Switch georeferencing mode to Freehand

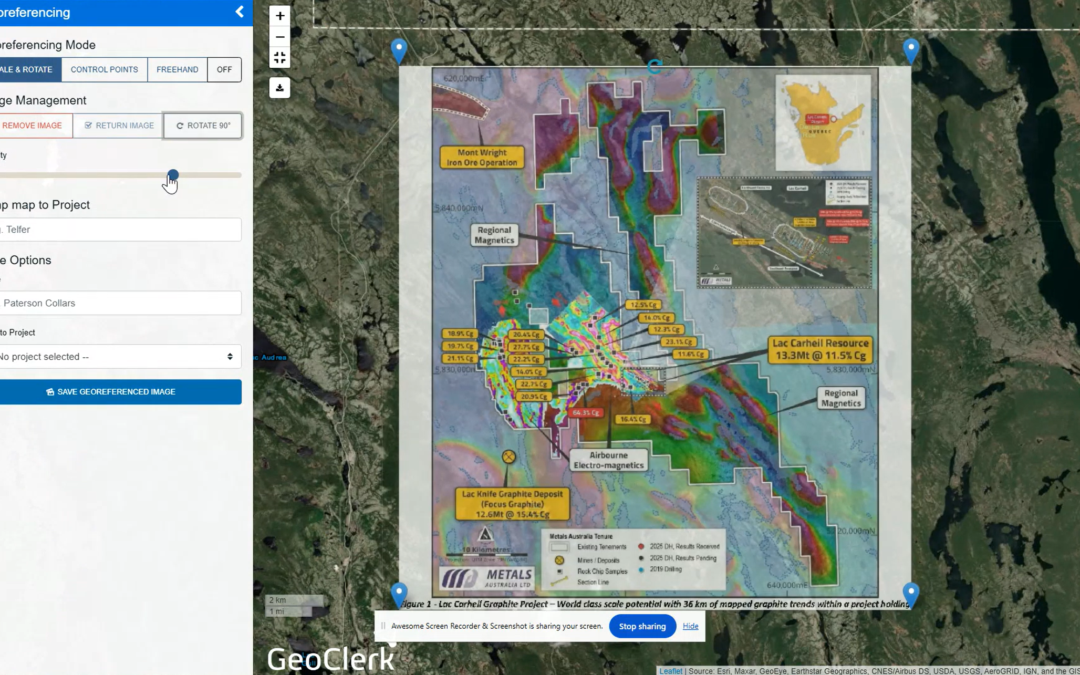tap(177, 69)
